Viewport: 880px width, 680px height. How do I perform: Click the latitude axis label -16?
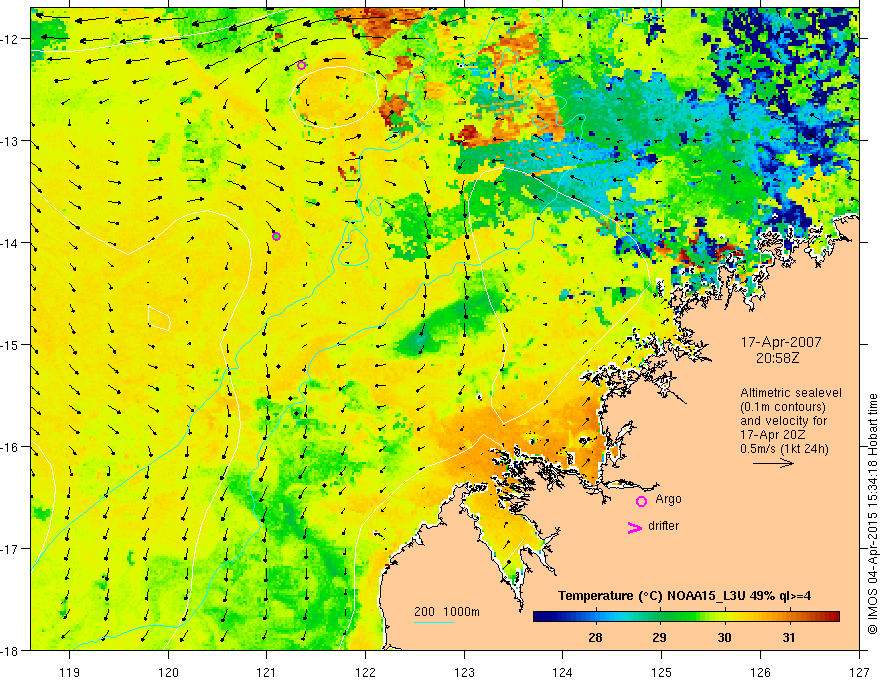[x=11, y=447]
